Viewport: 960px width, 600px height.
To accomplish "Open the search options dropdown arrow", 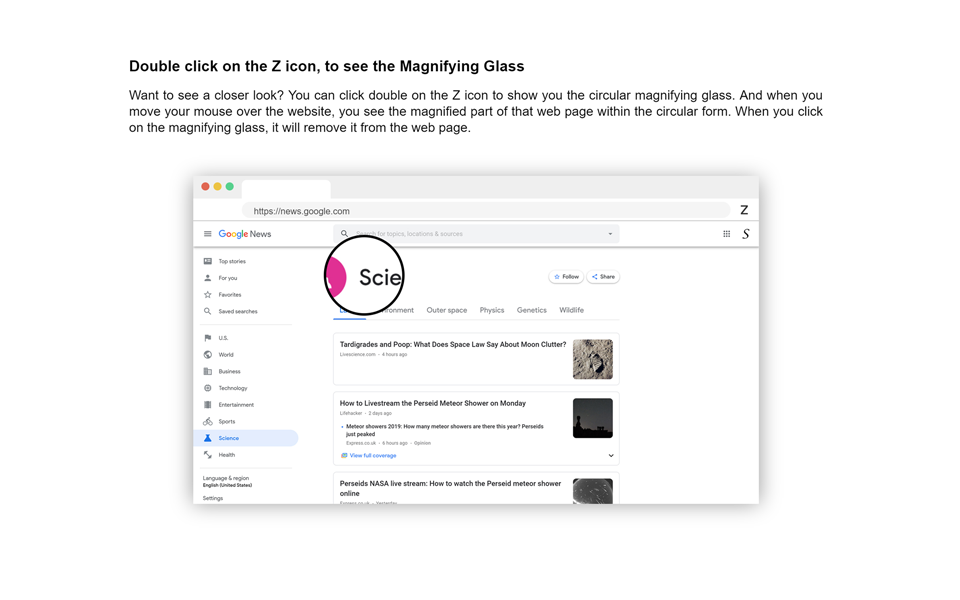I will point(610,234).
